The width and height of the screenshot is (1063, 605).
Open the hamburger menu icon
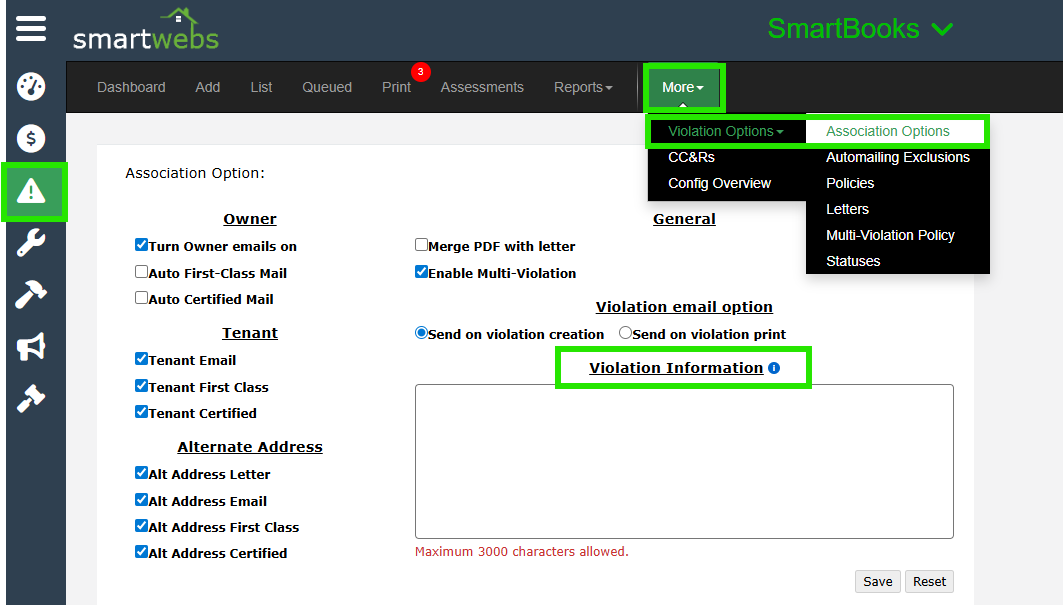[31, 28]
